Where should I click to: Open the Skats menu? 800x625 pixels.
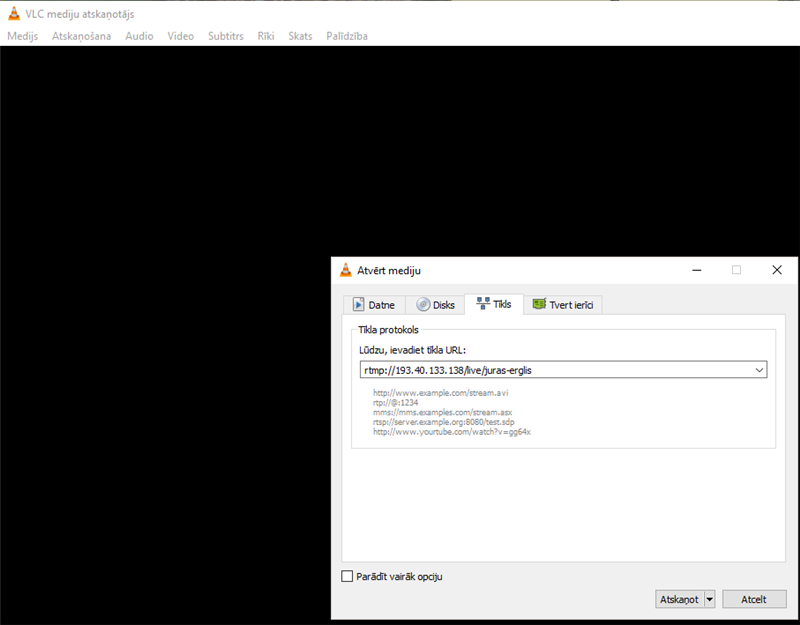point(300,36)
